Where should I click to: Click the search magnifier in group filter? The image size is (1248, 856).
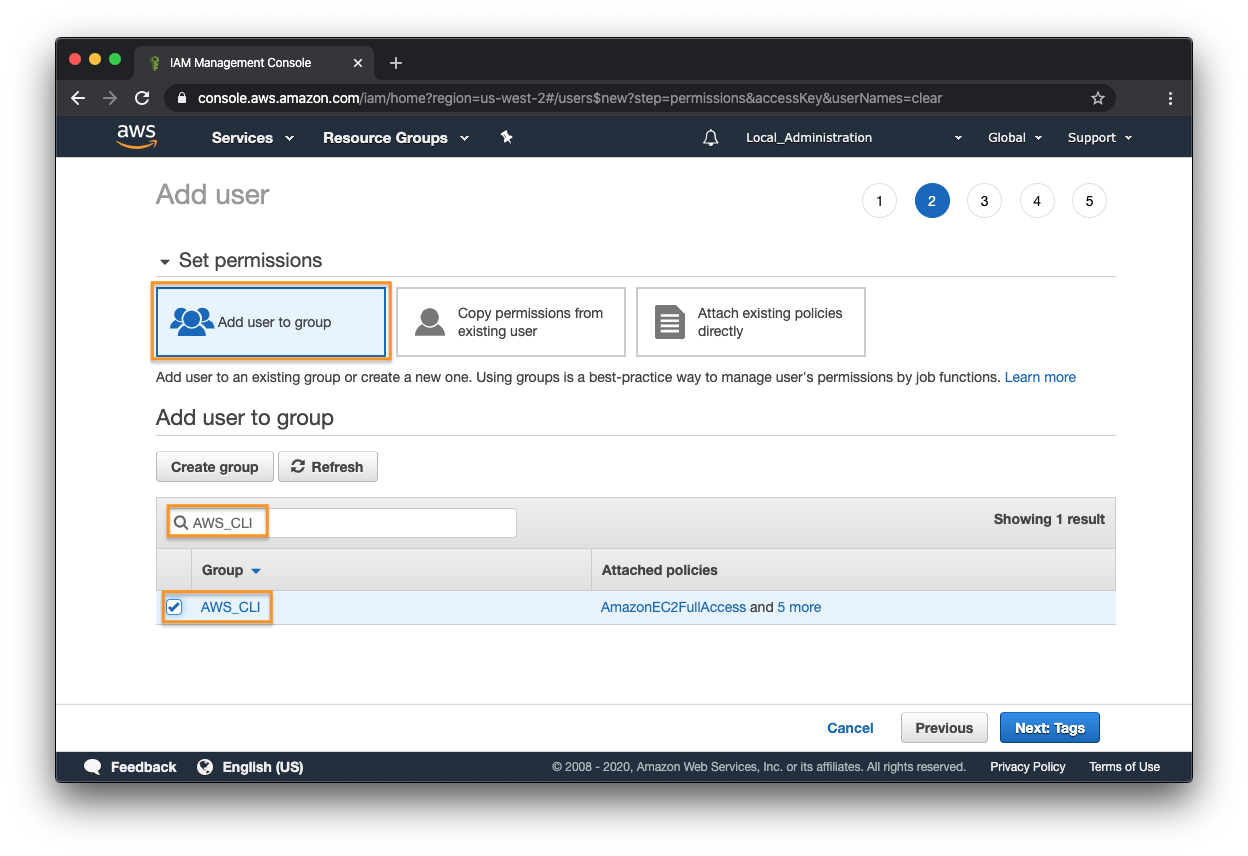click(181, 522)
